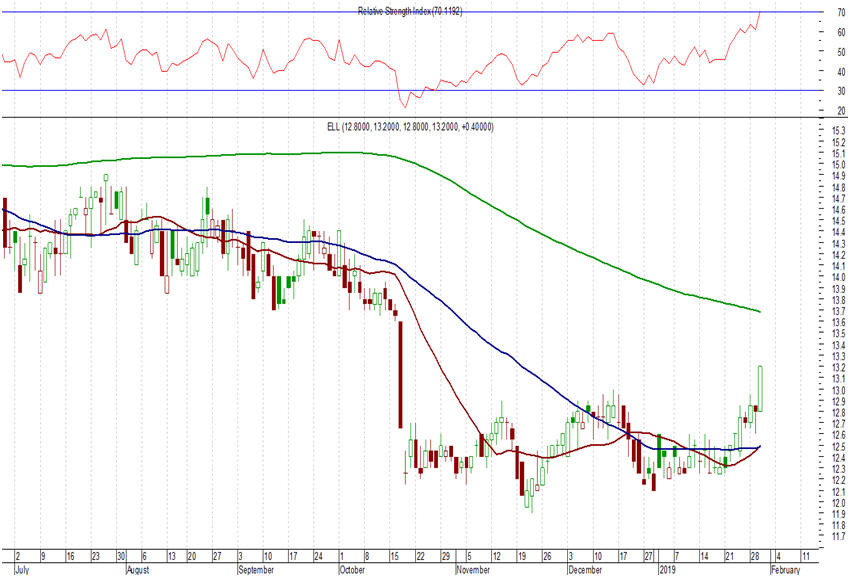Click the 15.0 price axis label
This screenshot has width=850, height=577.
(839, 164)
